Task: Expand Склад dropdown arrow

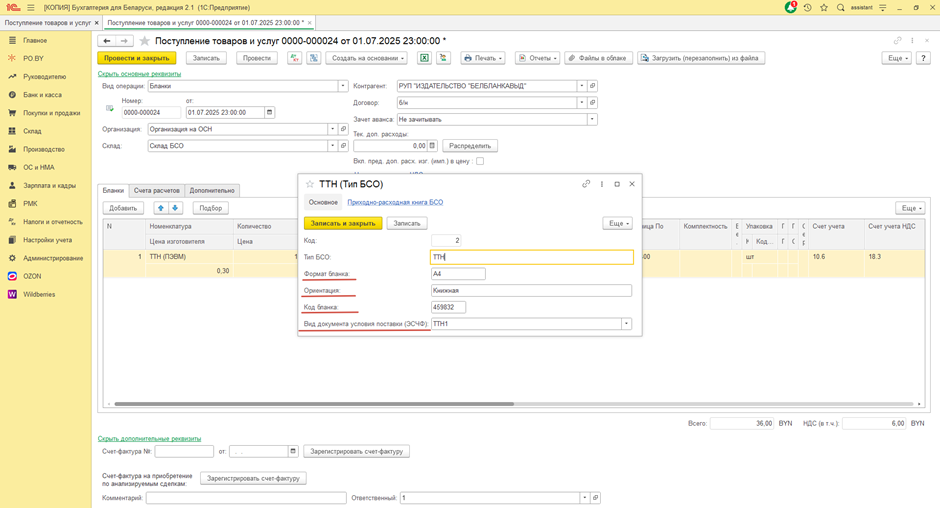Action: [333, 146]
